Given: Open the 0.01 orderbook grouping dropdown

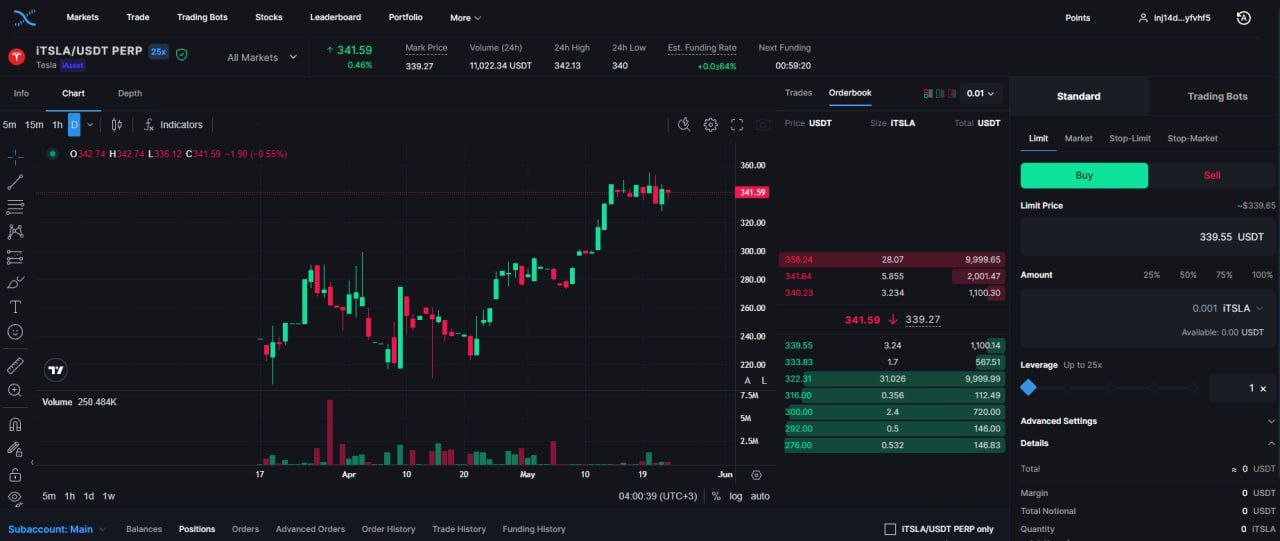Looking at the screenshot, I should point(980,94).
